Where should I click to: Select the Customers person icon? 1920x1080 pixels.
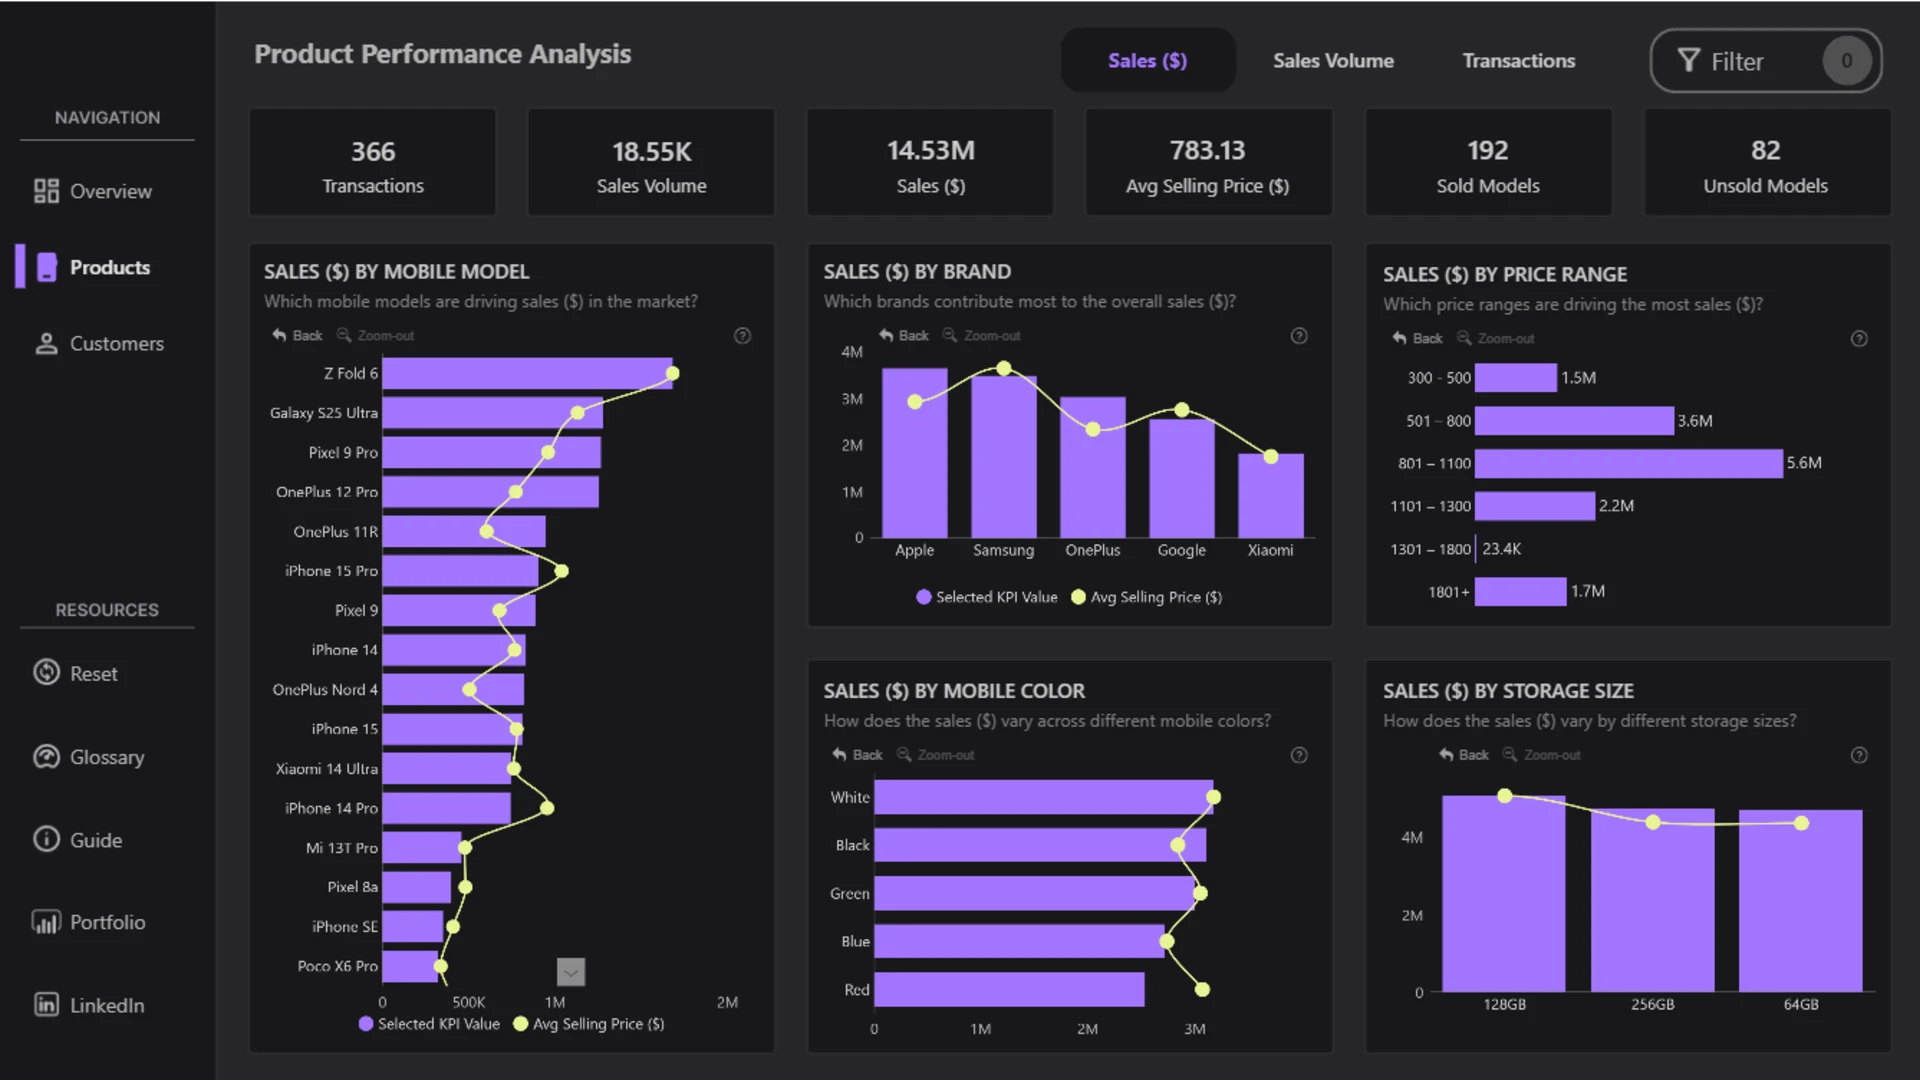46,343
